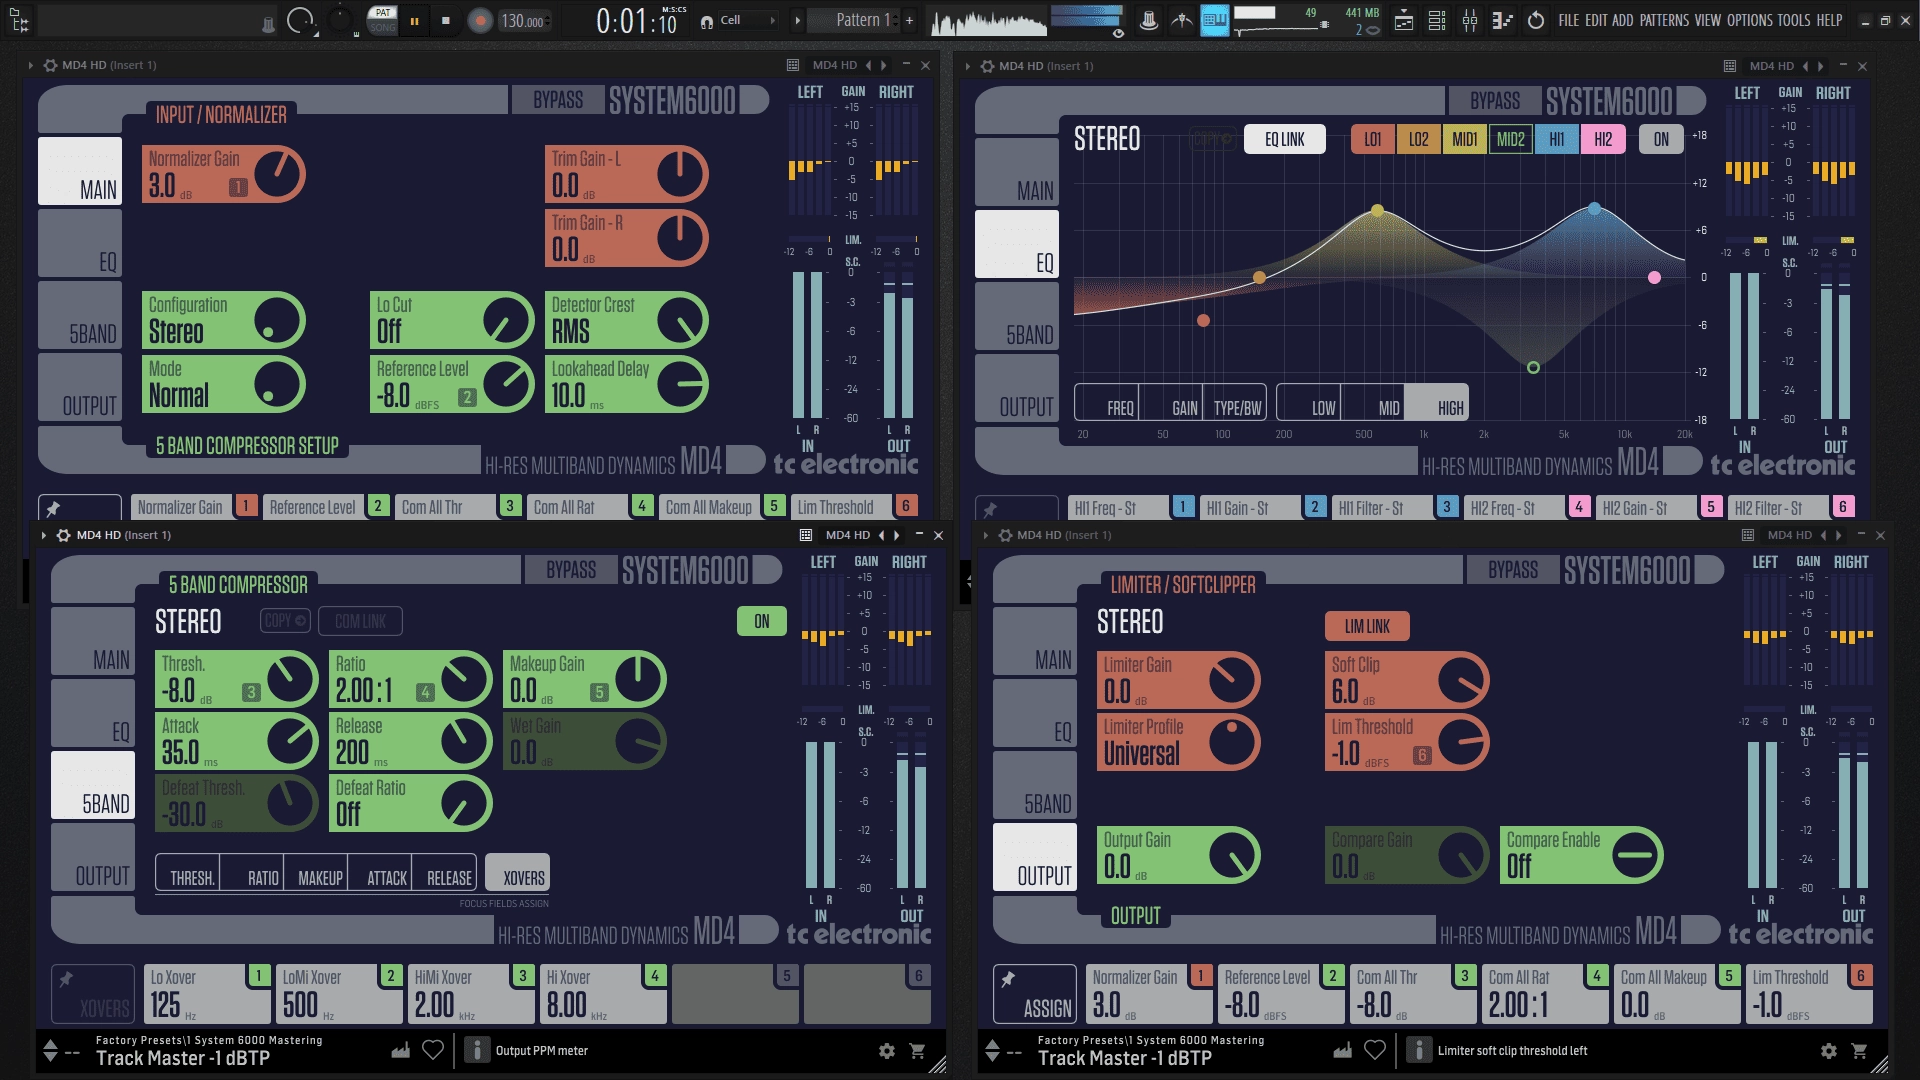Open the Channel Rack view icon
The width and height of the screenshot is (1920, 1080).
click(1437, 21)
